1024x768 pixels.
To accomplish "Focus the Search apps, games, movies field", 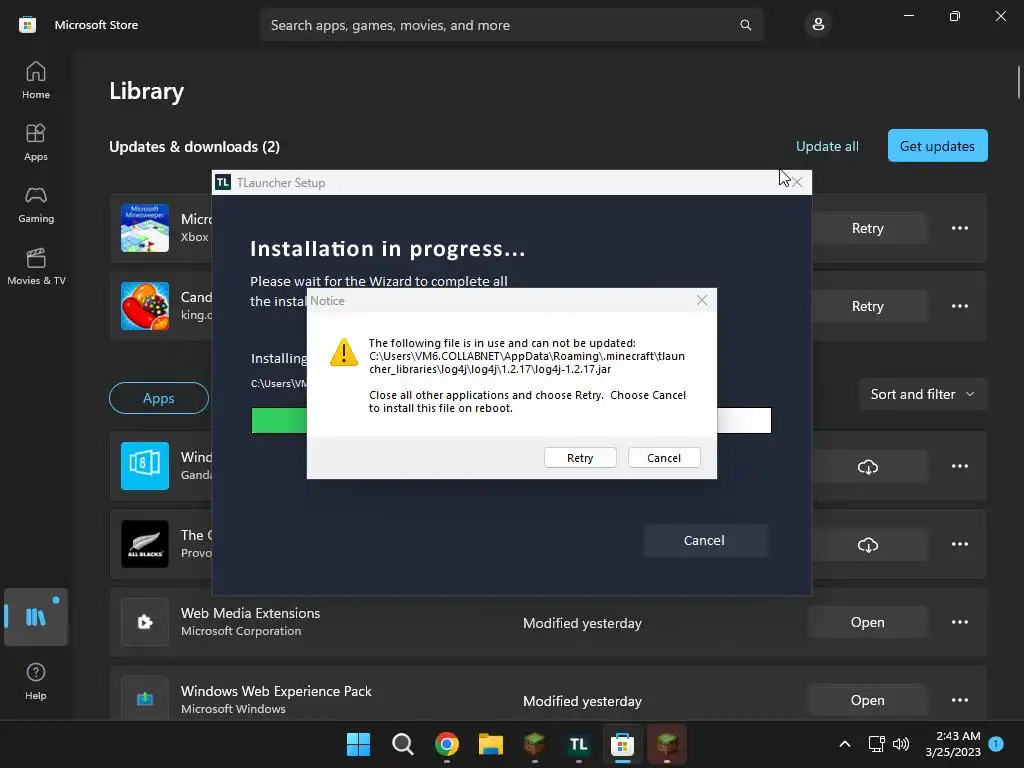I will 511,25.
